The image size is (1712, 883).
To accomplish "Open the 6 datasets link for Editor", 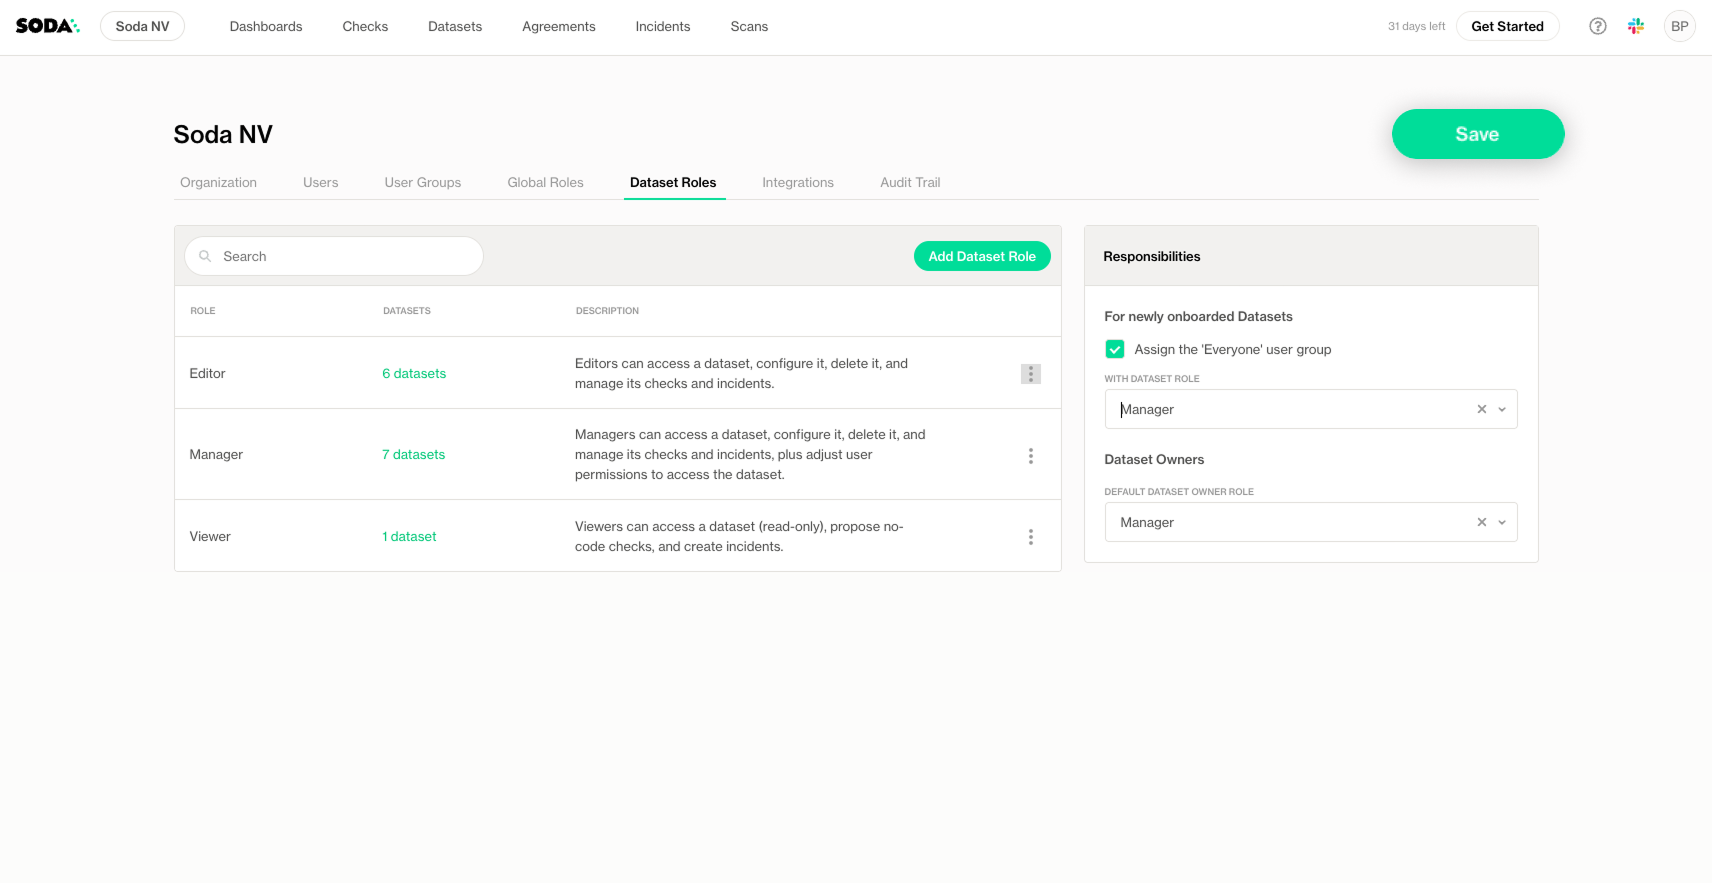I will point(414,374).
